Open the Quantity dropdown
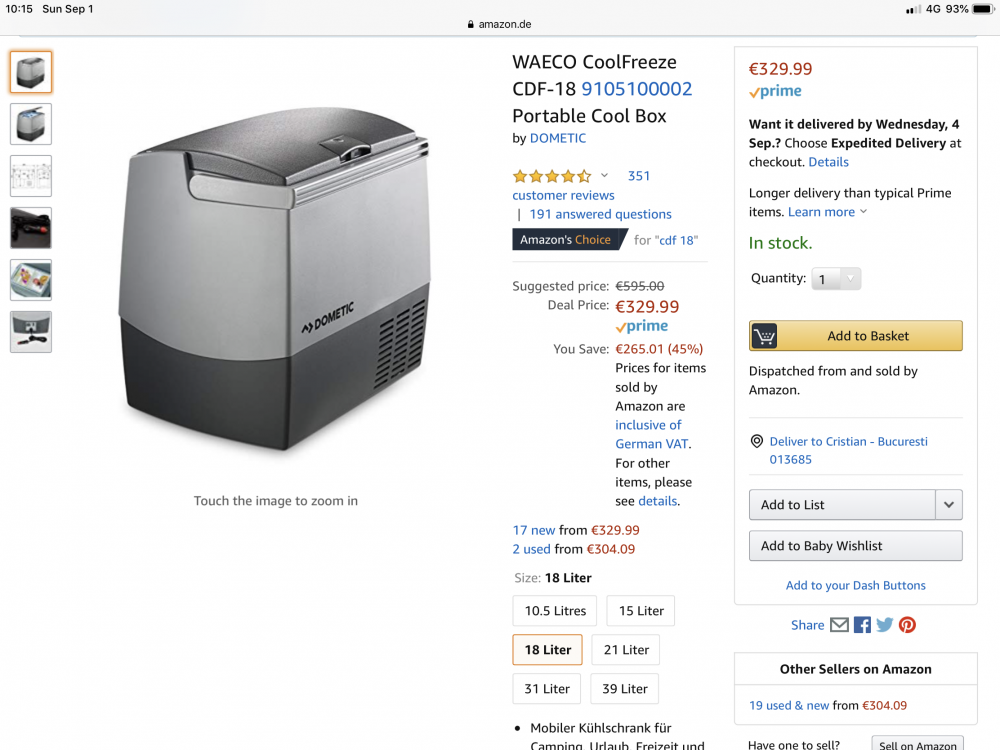Image resolution: width=1000 pixels, height=750 pixels. [x=835, y=279]
